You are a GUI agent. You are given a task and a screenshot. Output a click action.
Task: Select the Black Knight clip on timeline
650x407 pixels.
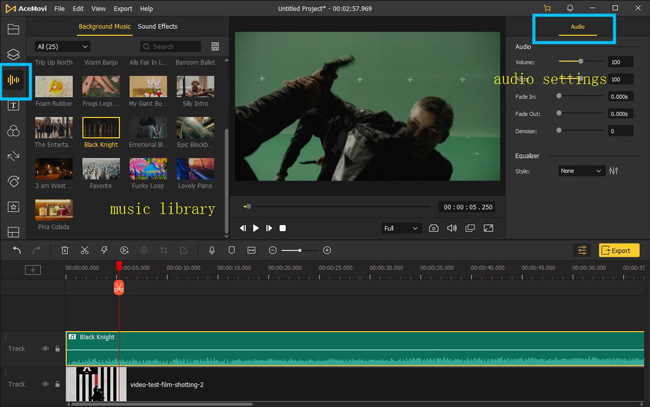(355, 349)
